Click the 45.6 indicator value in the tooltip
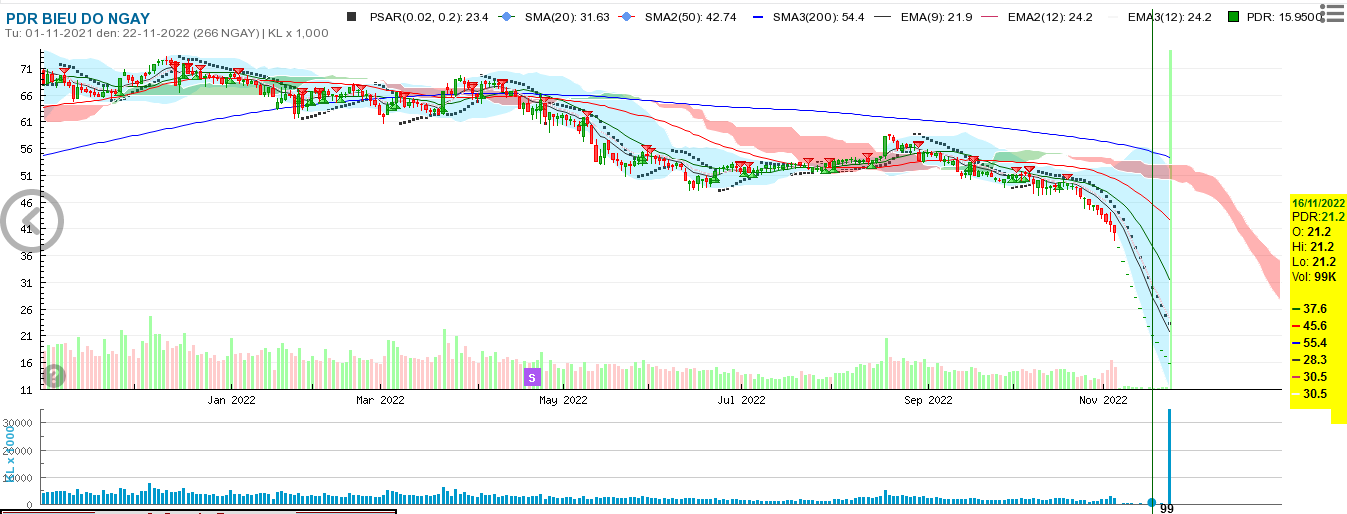The image size is (1347, 514). click(x=1314, y=326)
